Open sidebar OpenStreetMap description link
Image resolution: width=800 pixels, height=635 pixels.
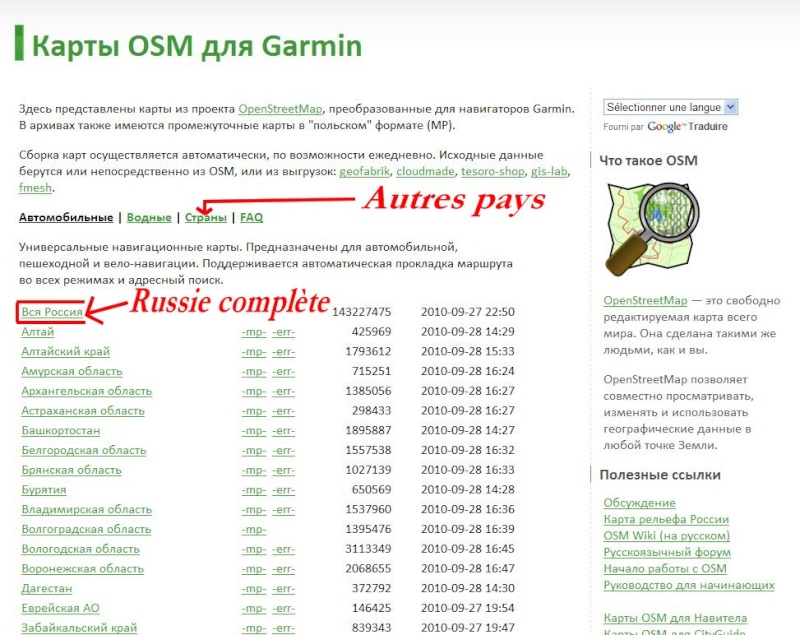(x=645, y=300)
